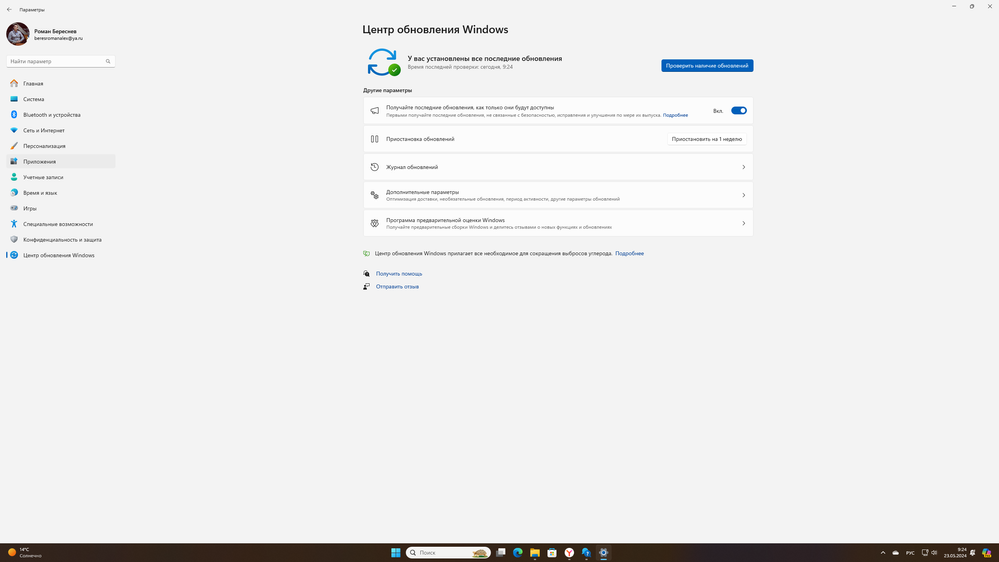Go to Bluetooth и устройства

tap(61, 115)
